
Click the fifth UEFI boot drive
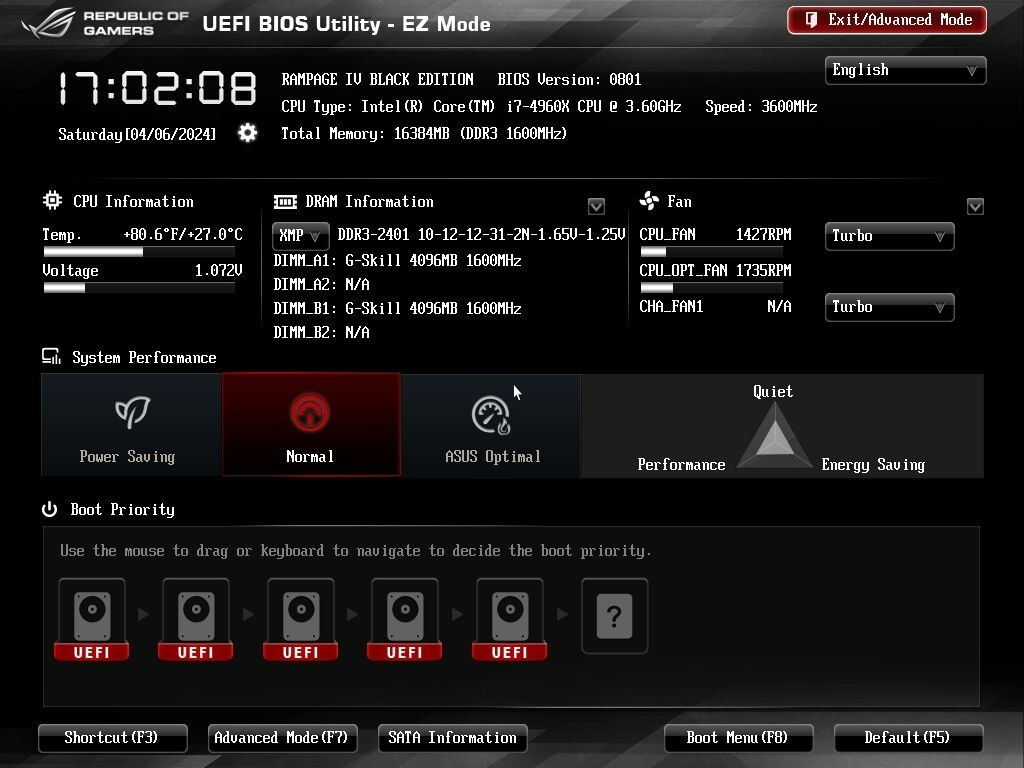tap(509, 619)
